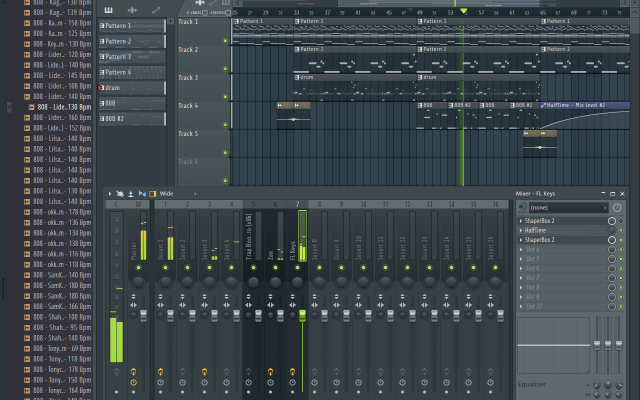Toggle HalfTime effect enable LED

click(x=621, y=231)
